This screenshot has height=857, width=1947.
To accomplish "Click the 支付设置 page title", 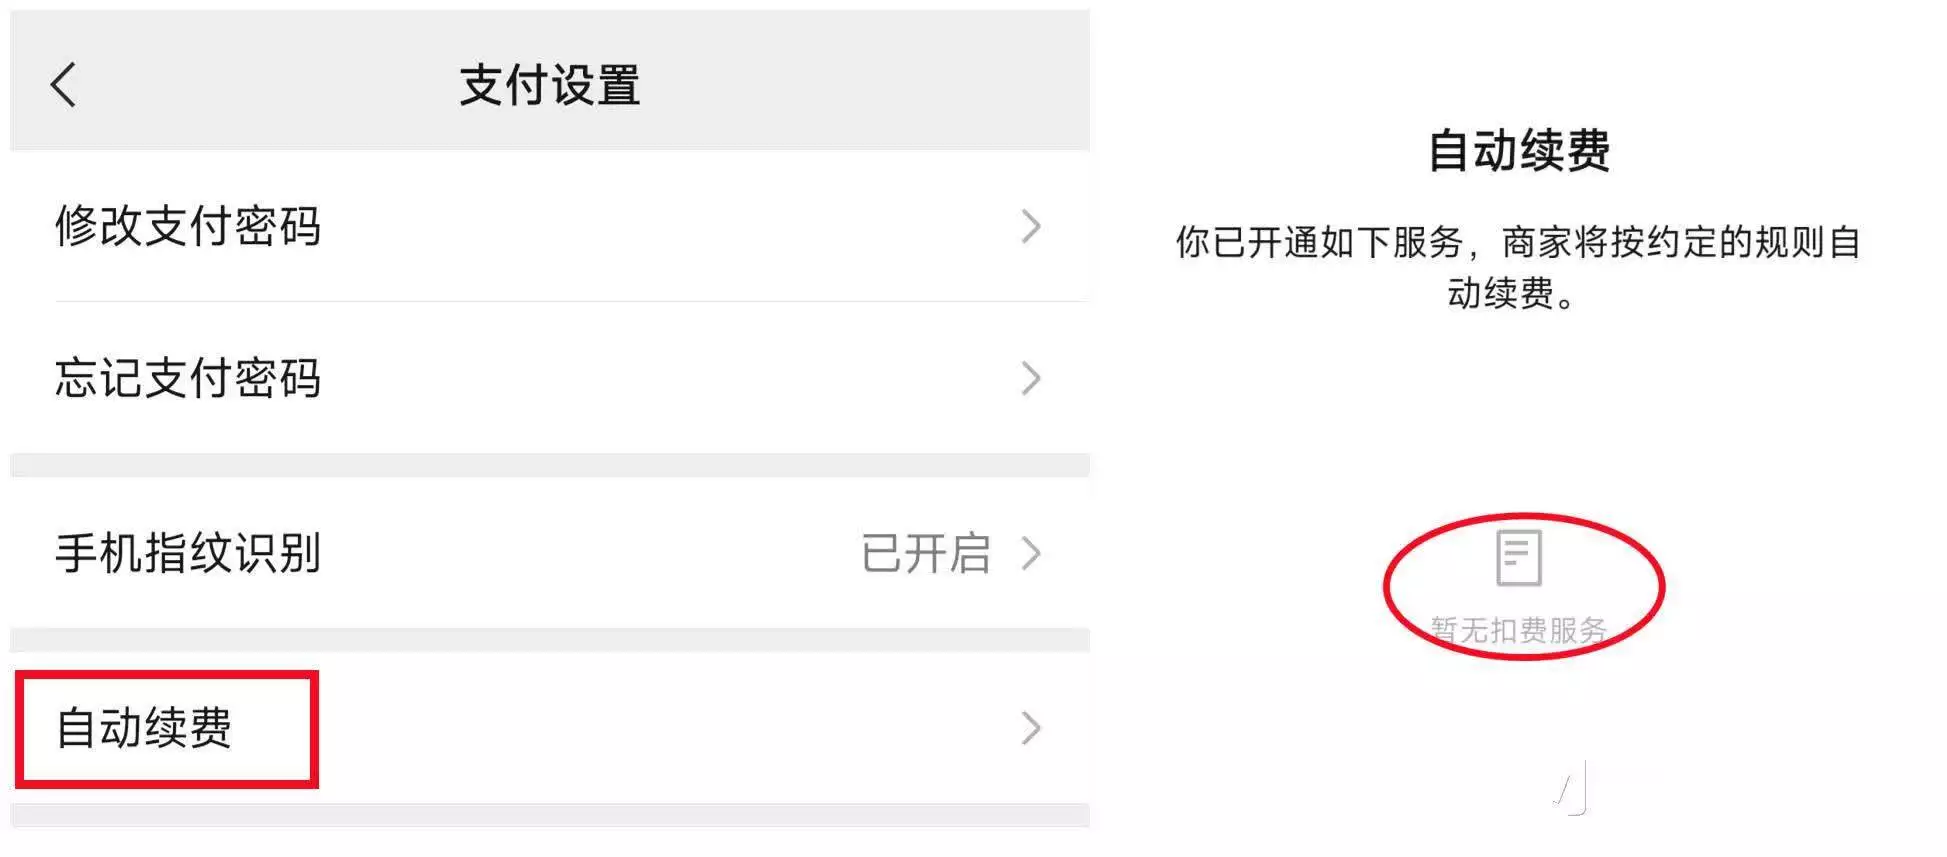I will coord(550,85).
